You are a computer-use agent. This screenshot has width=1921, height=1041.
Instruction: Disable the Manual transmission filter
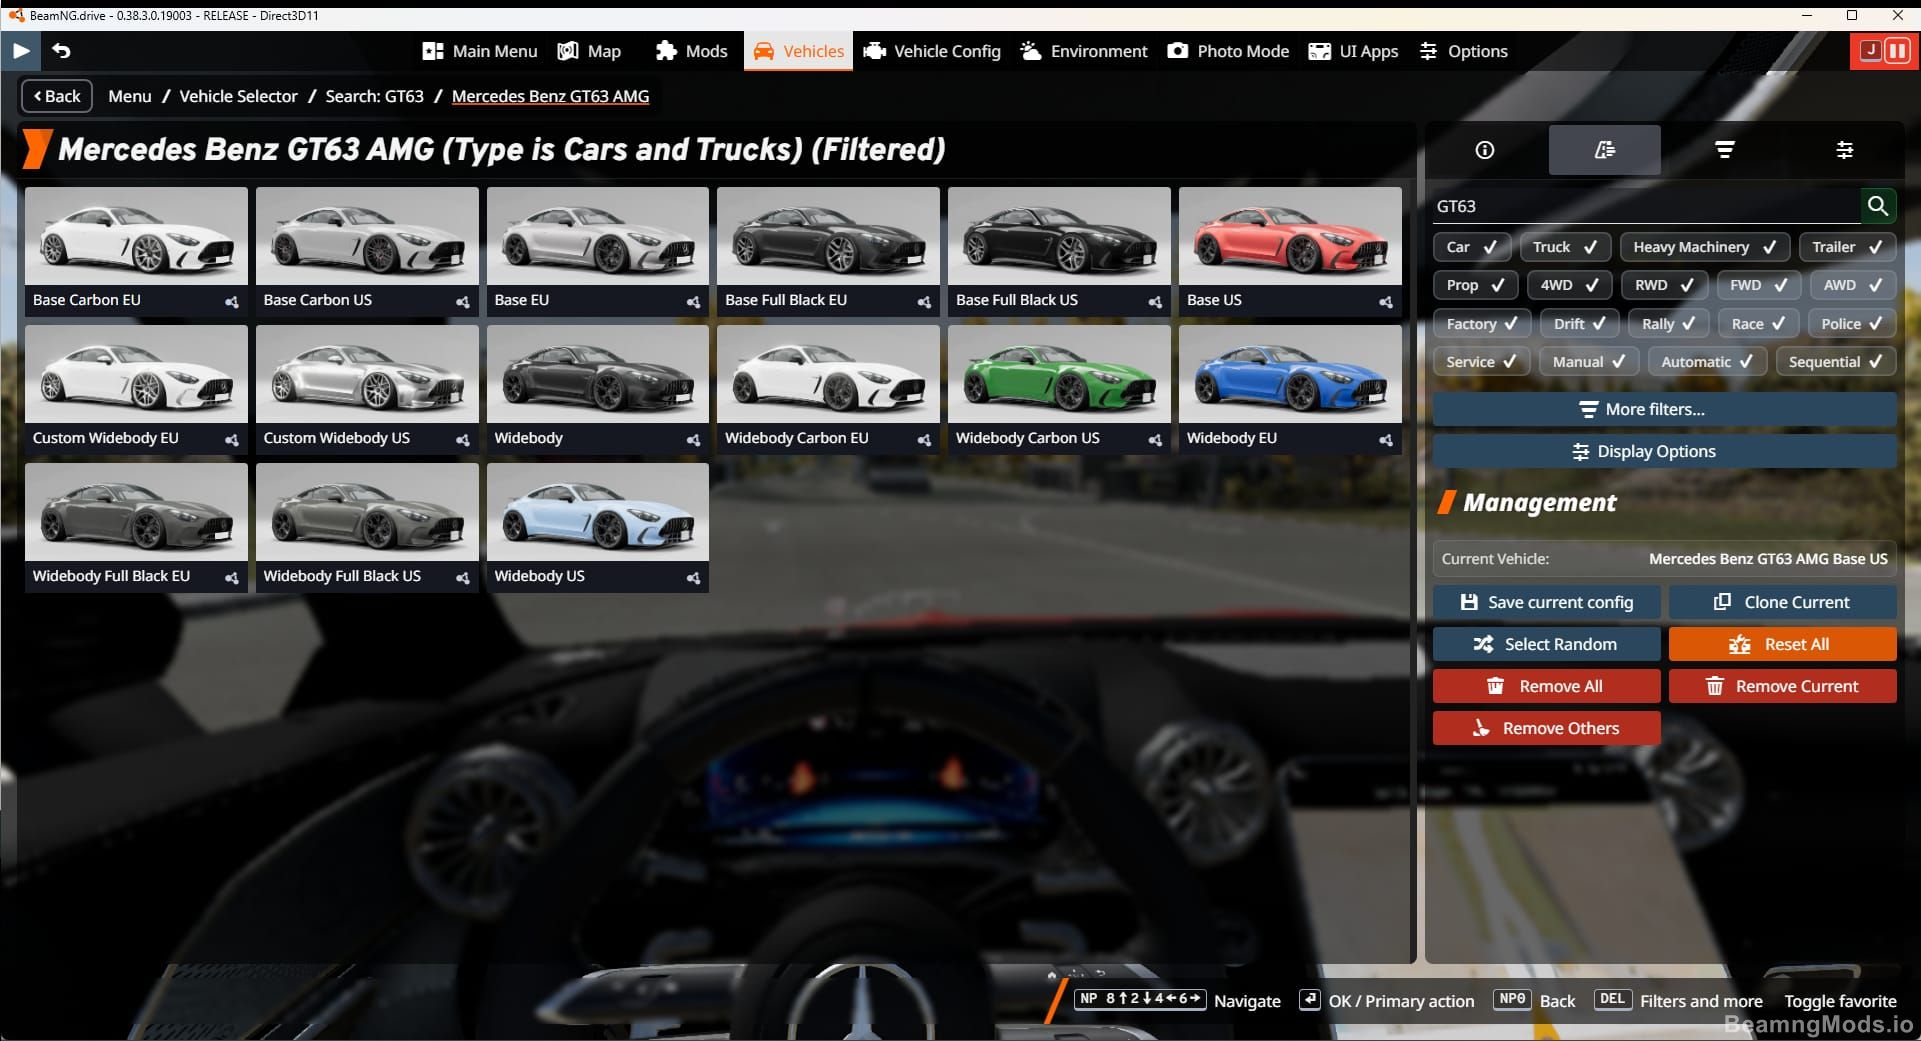click(1588, 361)
